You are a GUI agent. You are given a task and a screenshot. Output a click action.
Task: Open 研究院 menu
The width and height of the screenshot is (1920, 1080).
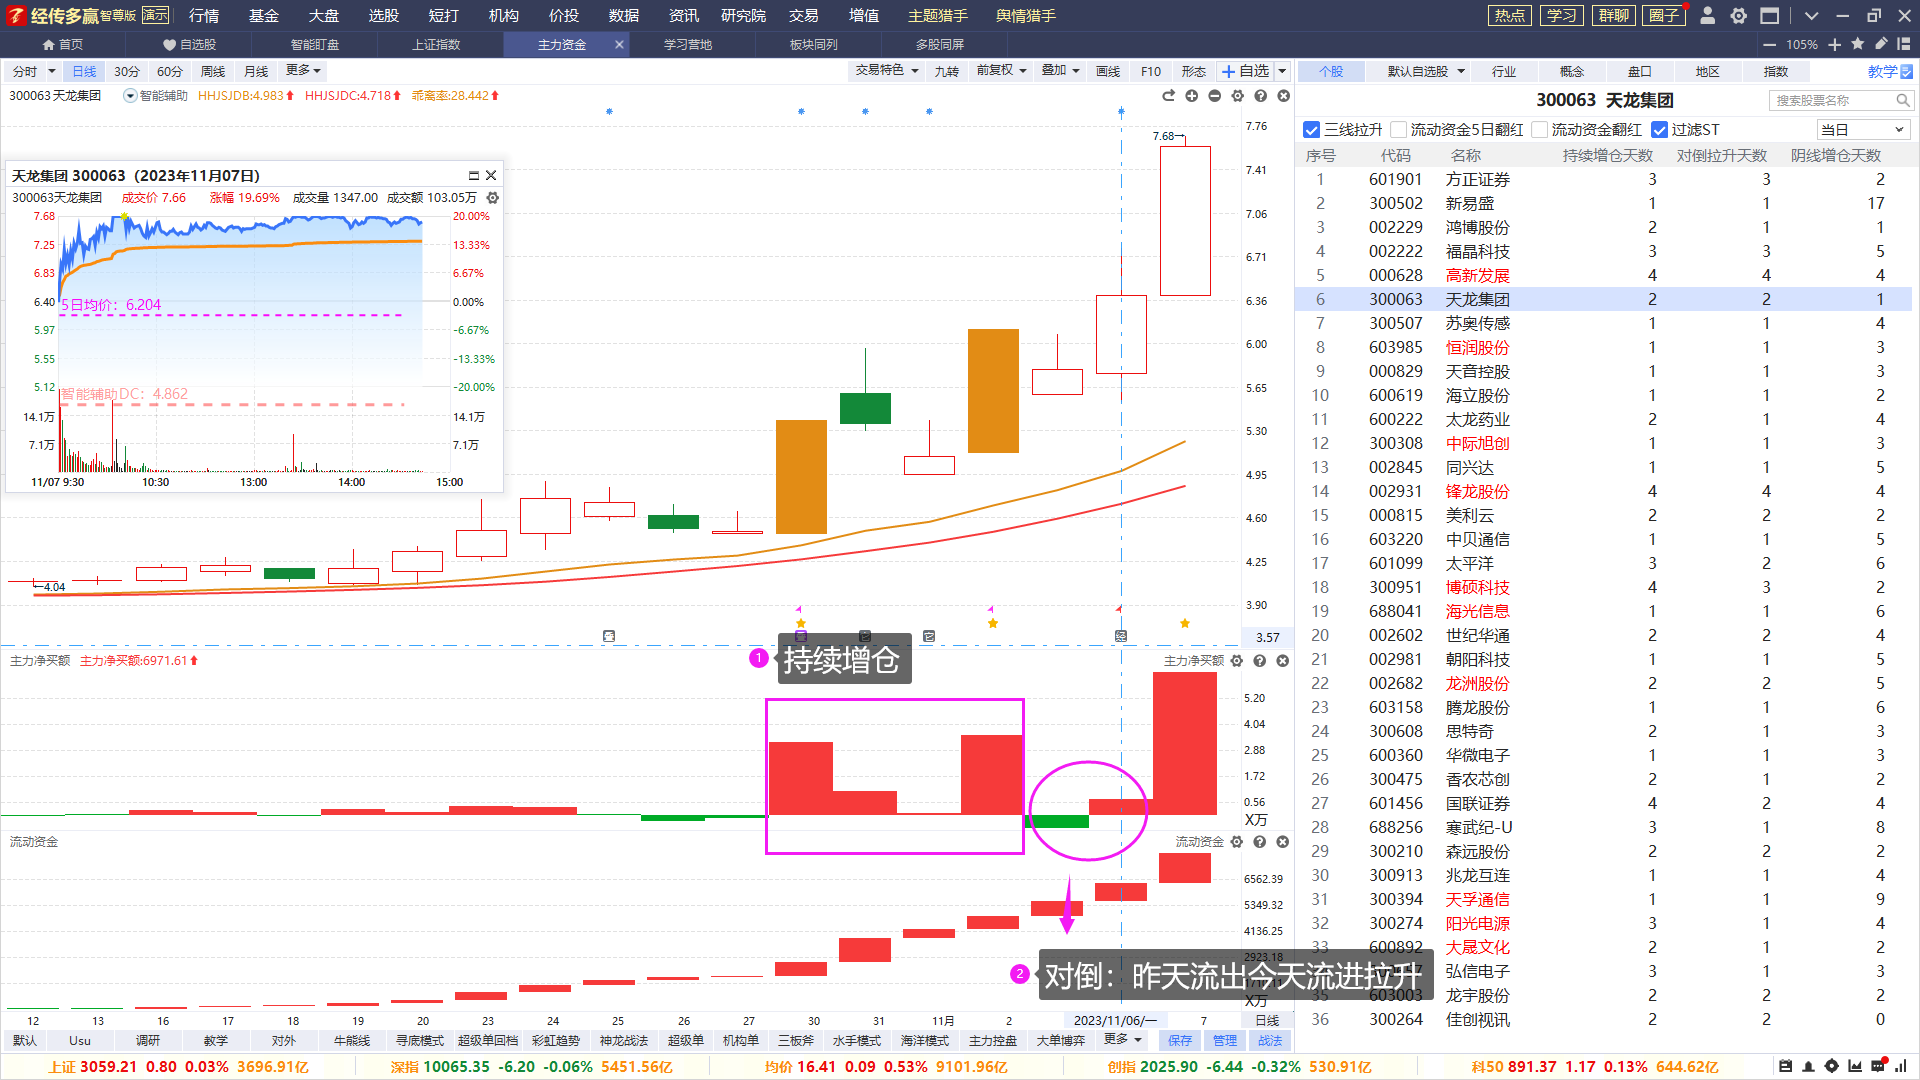(743, 16)
